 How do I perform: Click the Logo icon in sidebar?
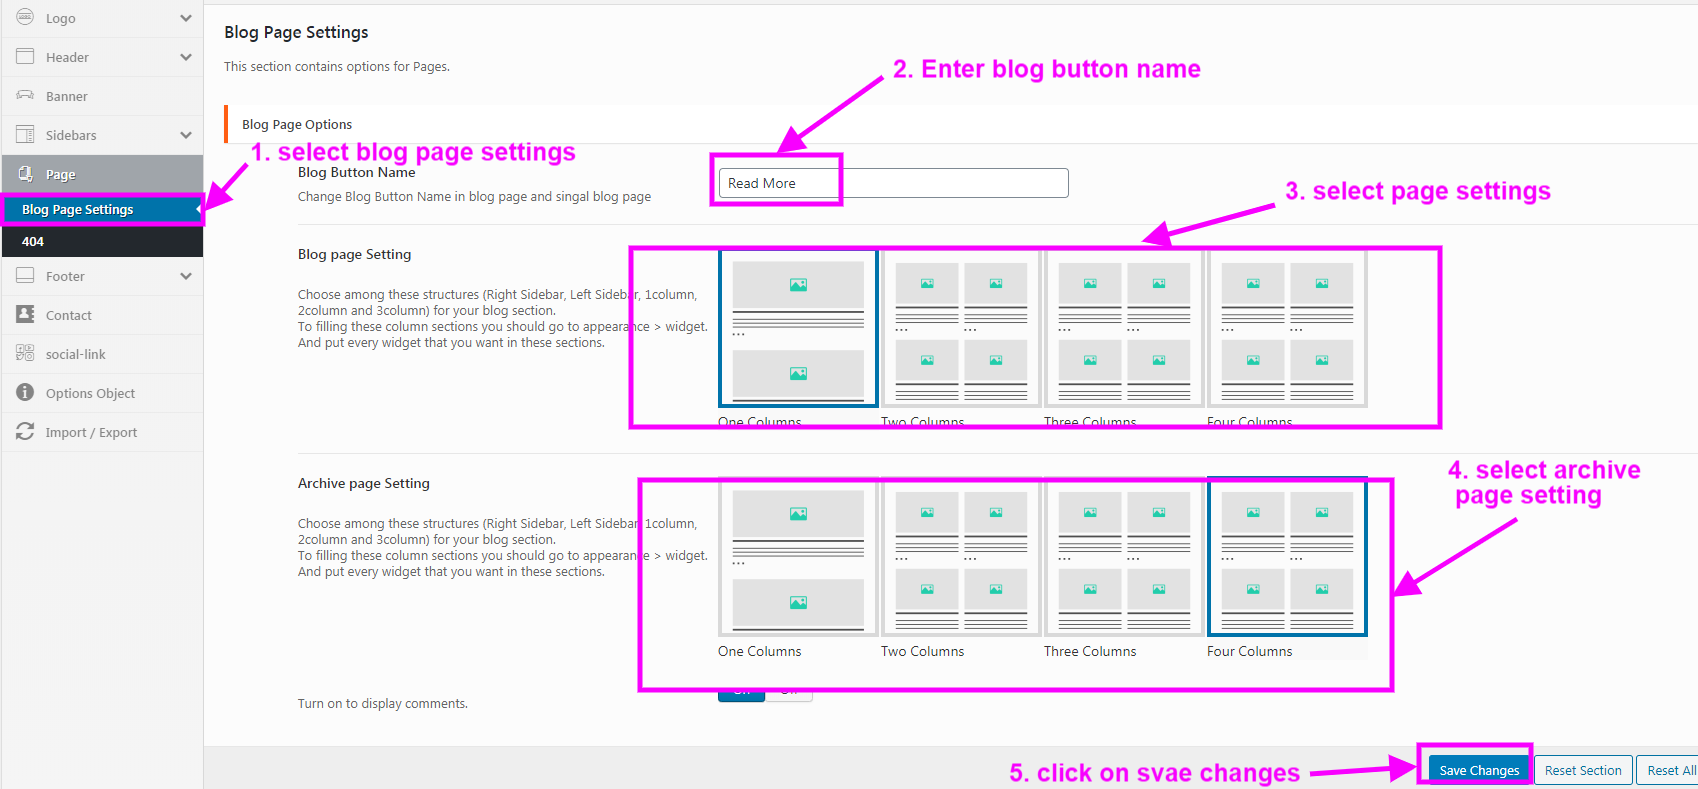25,18
